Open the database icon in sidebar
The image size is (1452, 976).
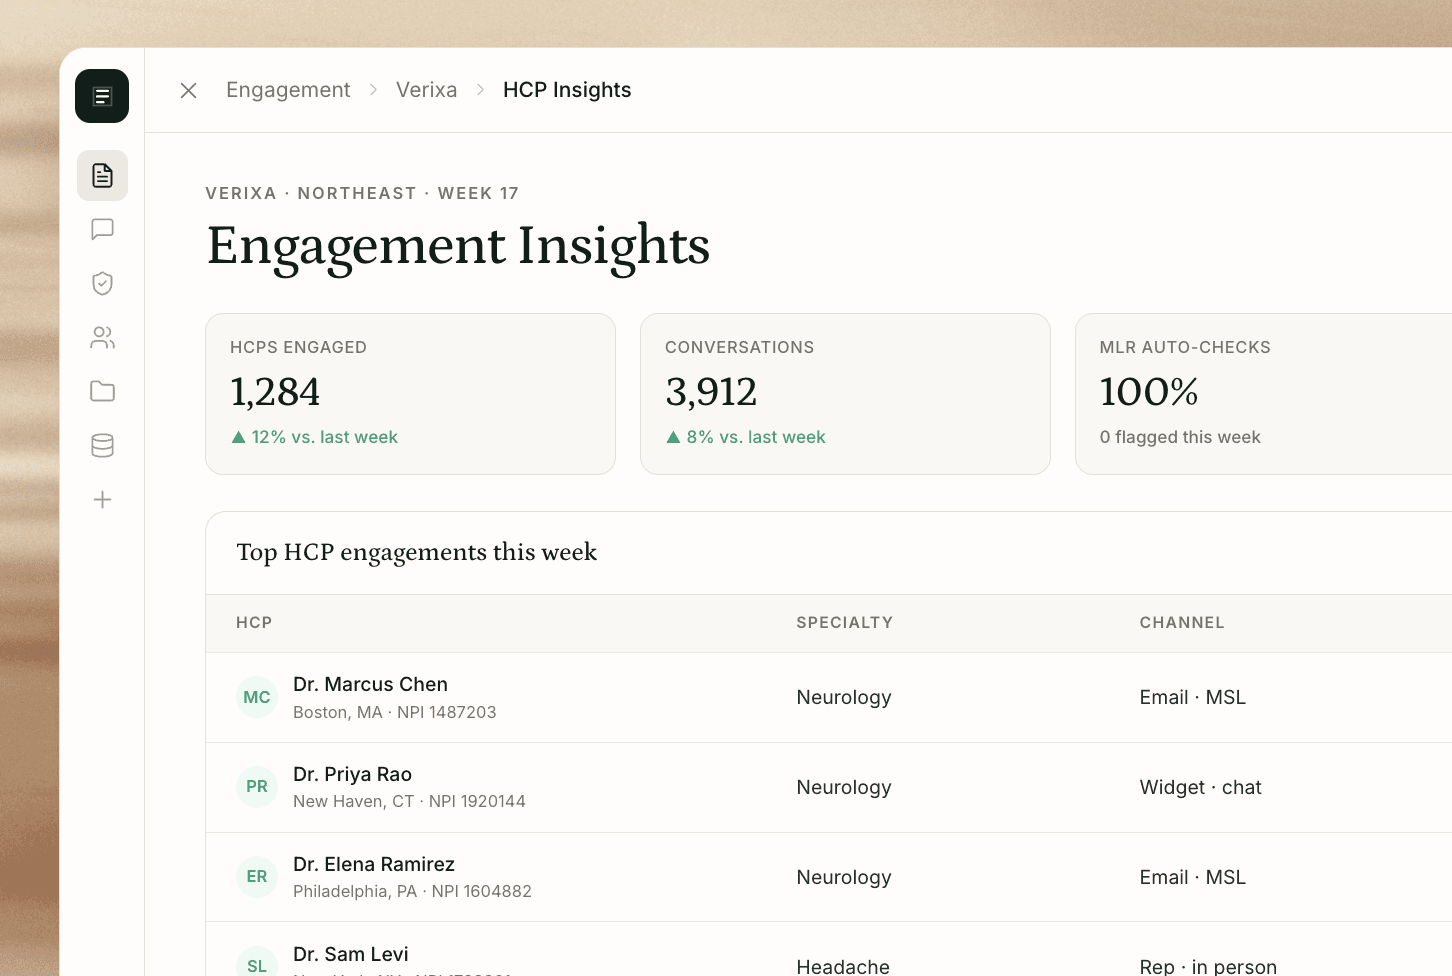tap(102, 445)
